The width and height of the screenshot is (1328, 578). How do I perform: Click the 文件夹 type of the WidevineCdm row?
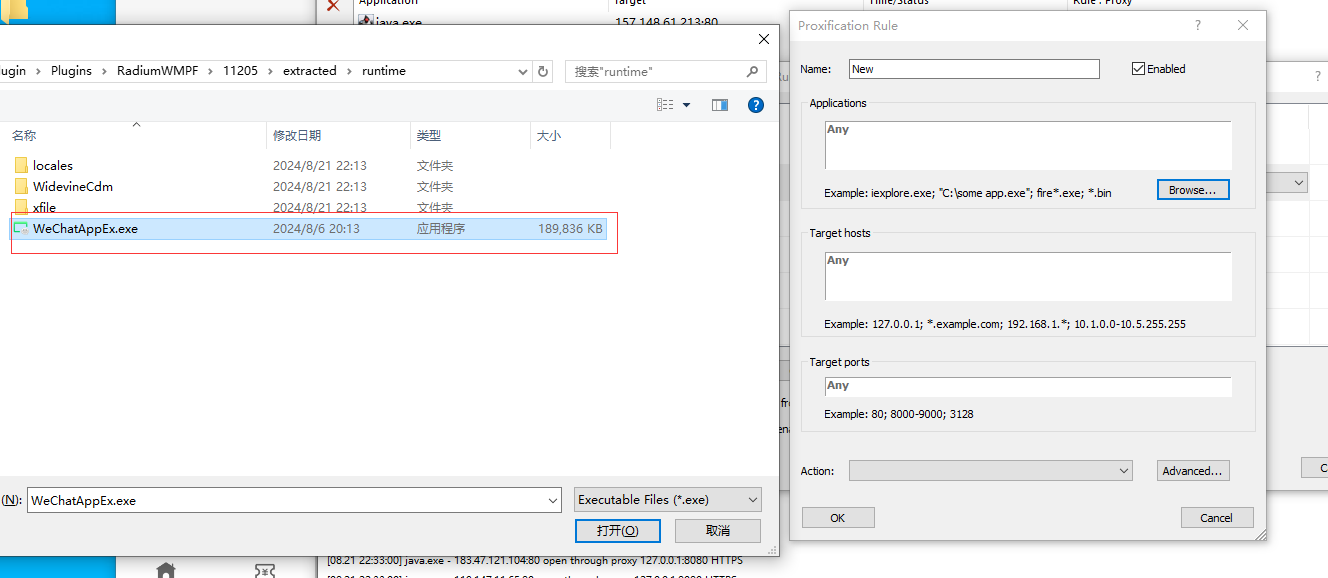tap(435, 186)
